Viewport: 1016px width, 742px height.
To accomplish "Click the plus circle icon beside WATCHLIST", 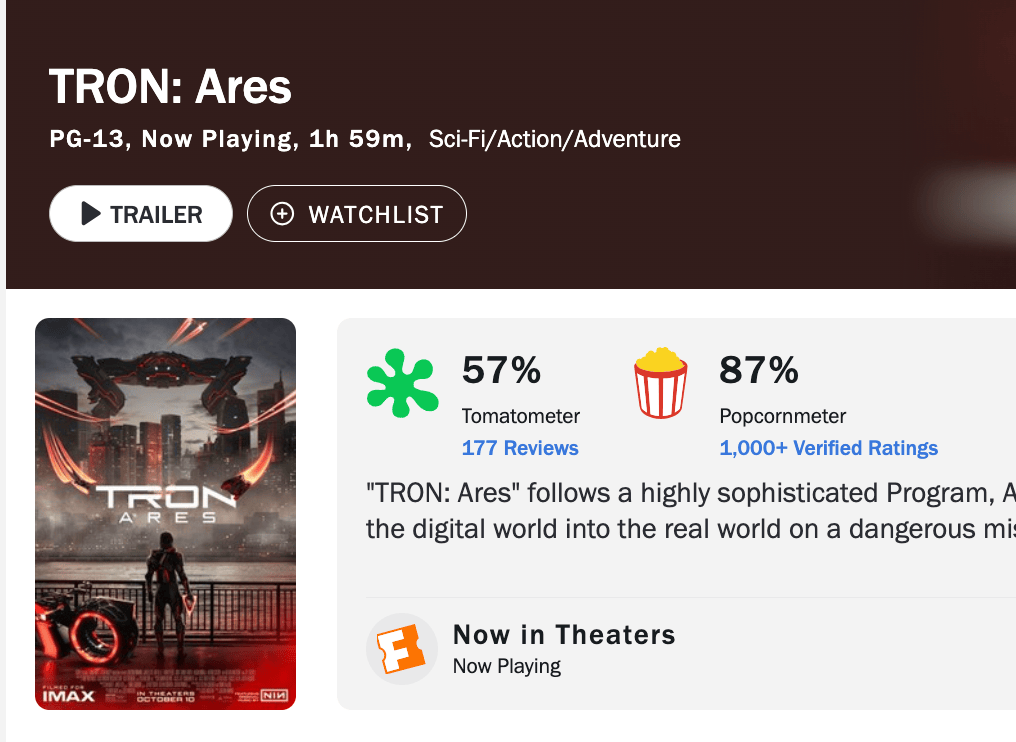I will pyautogui.click(x=283, y=214).
